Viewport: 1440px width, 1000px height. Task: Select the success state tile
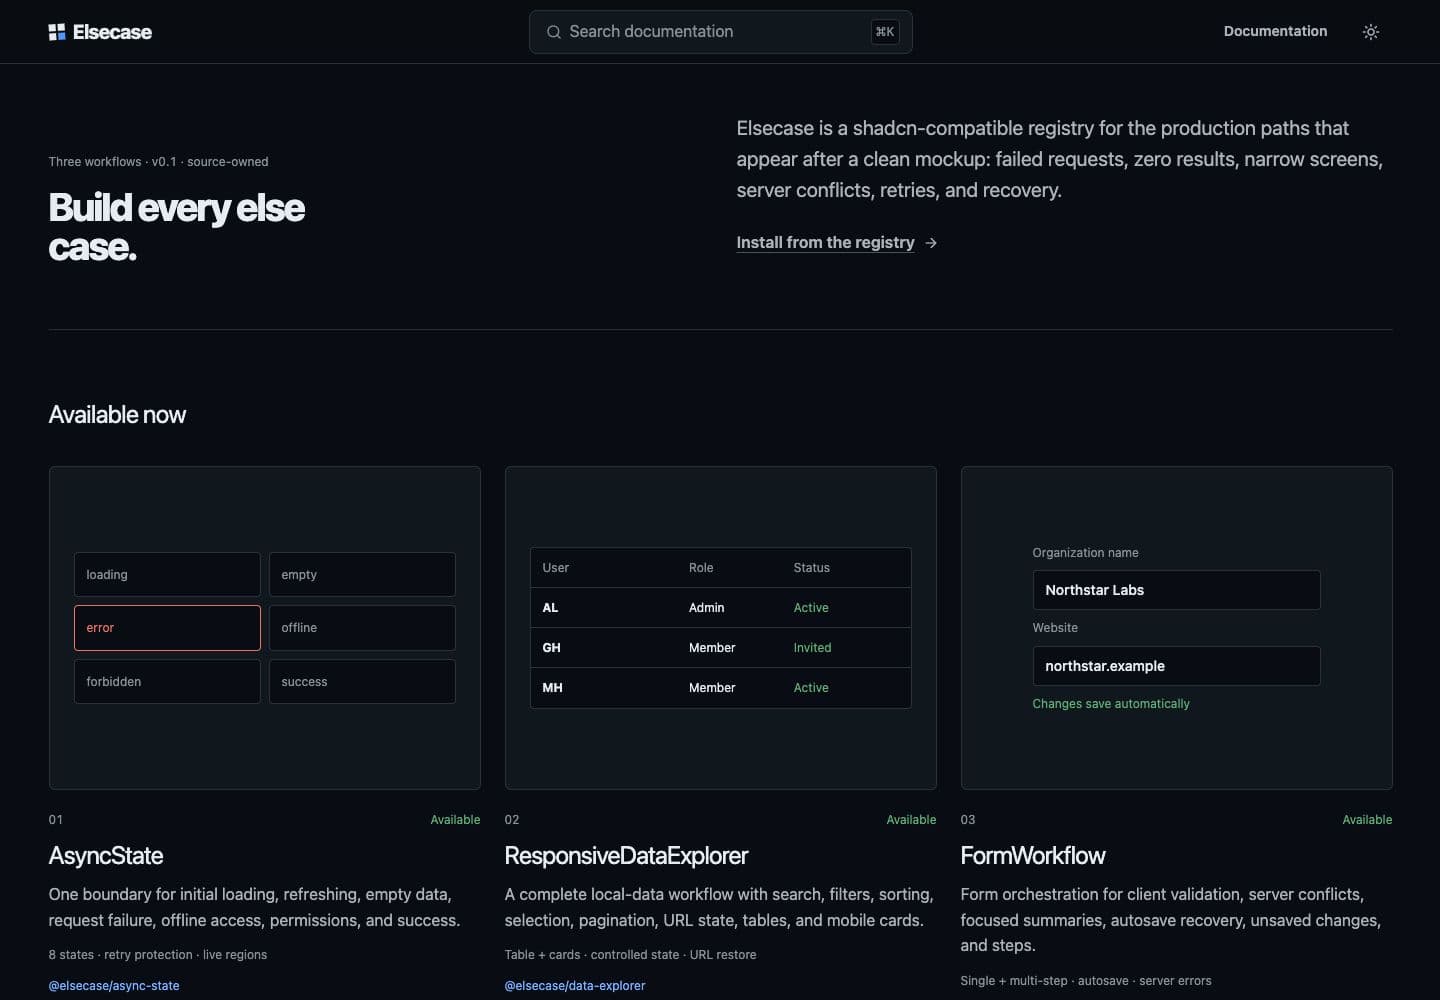[362, 682]
